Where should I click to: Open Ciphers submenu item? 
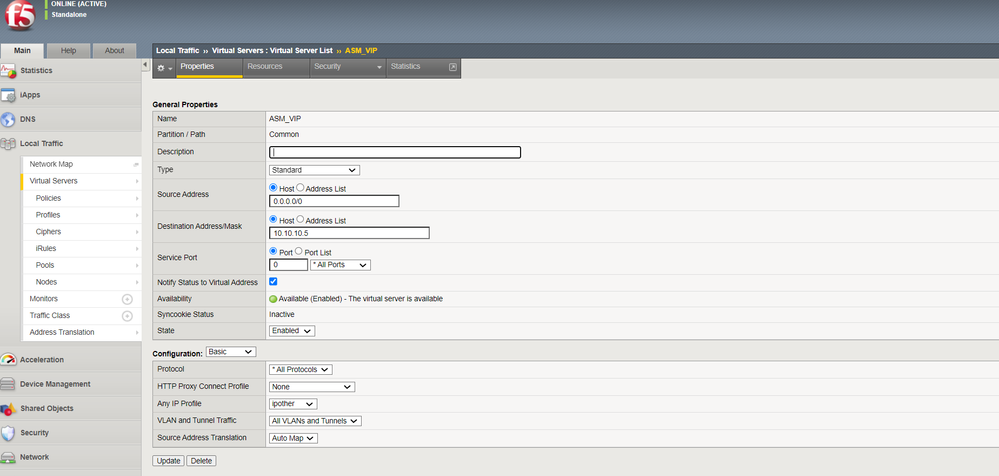tap(48, 232)
